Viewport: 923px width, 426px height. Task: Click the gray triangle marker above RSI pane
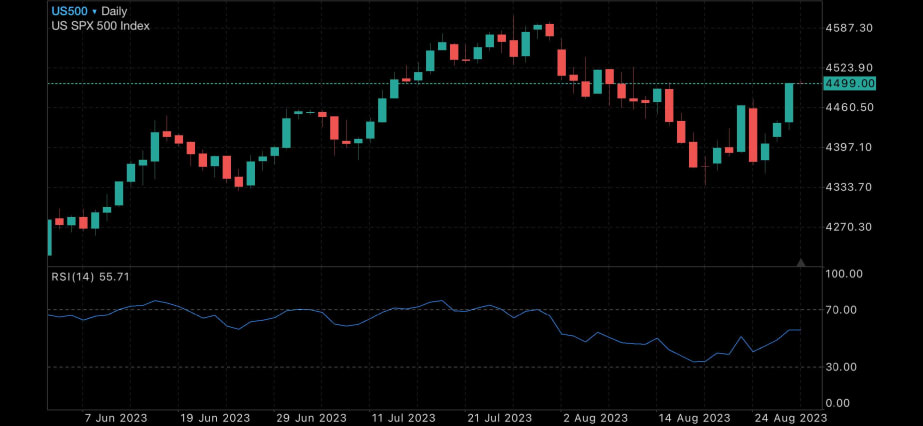(x=801, y=262)
